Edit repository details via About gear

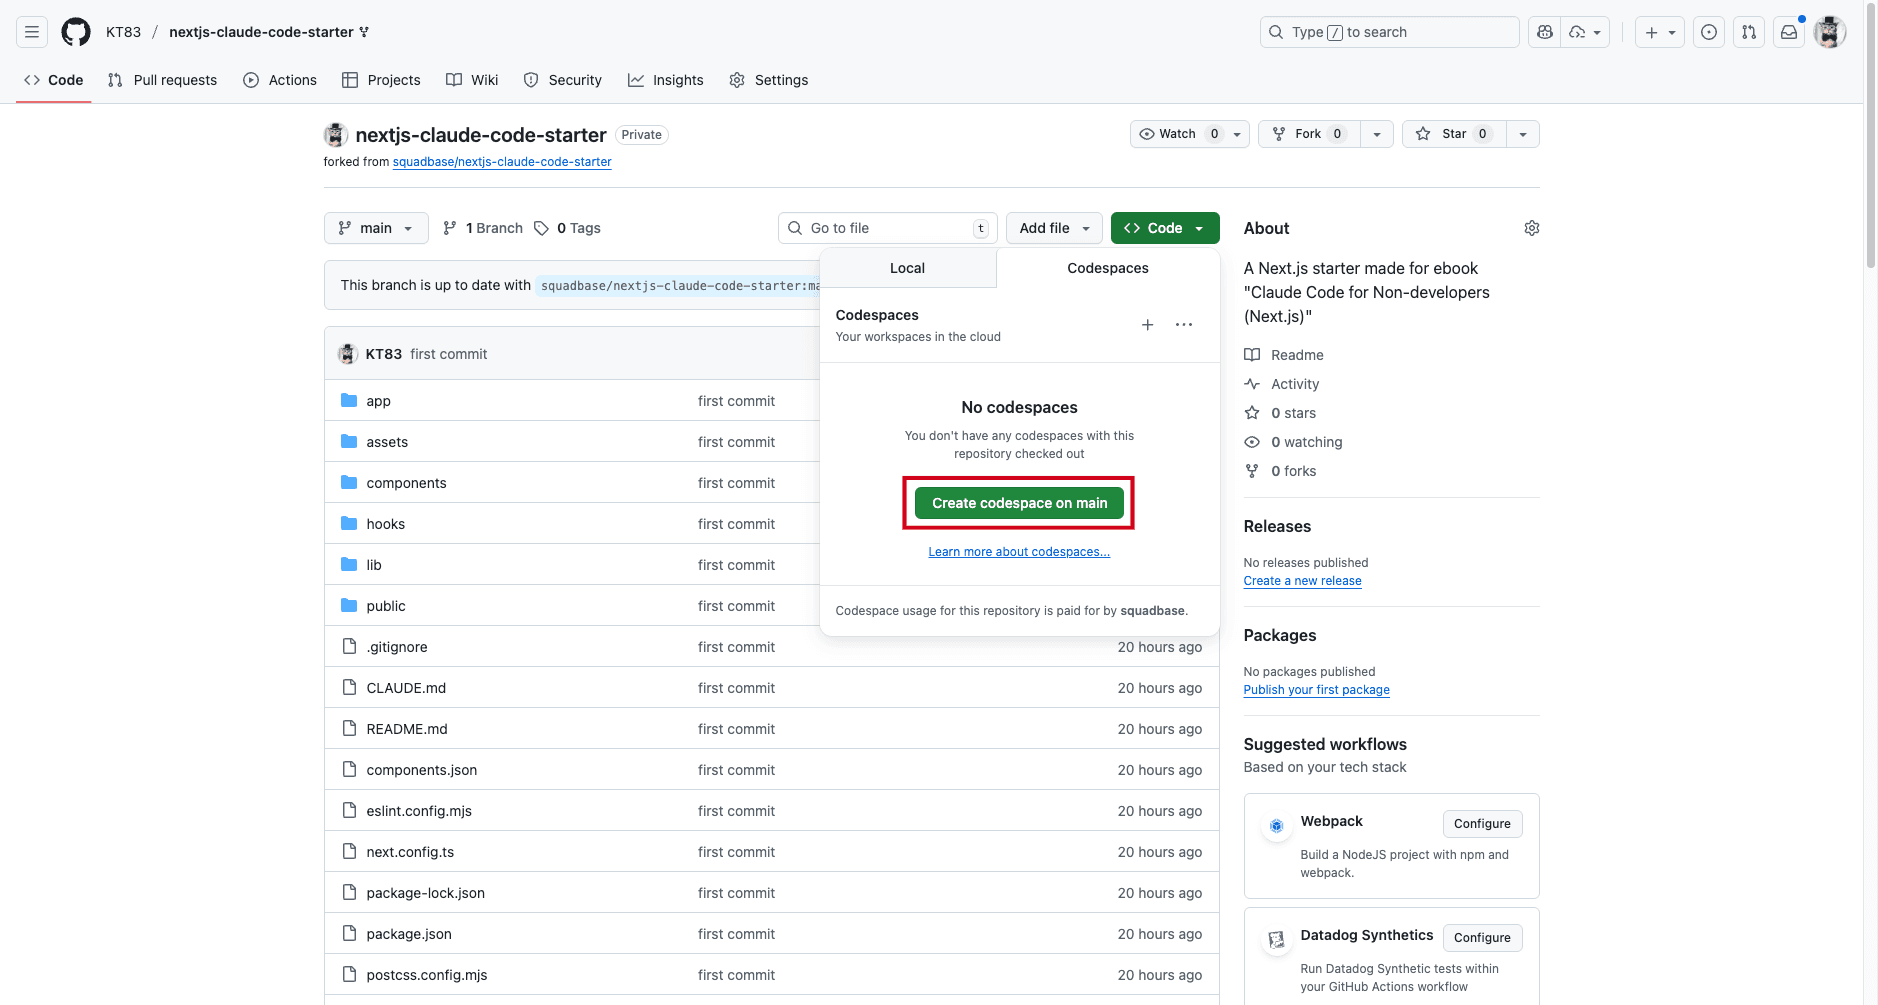1531,228
